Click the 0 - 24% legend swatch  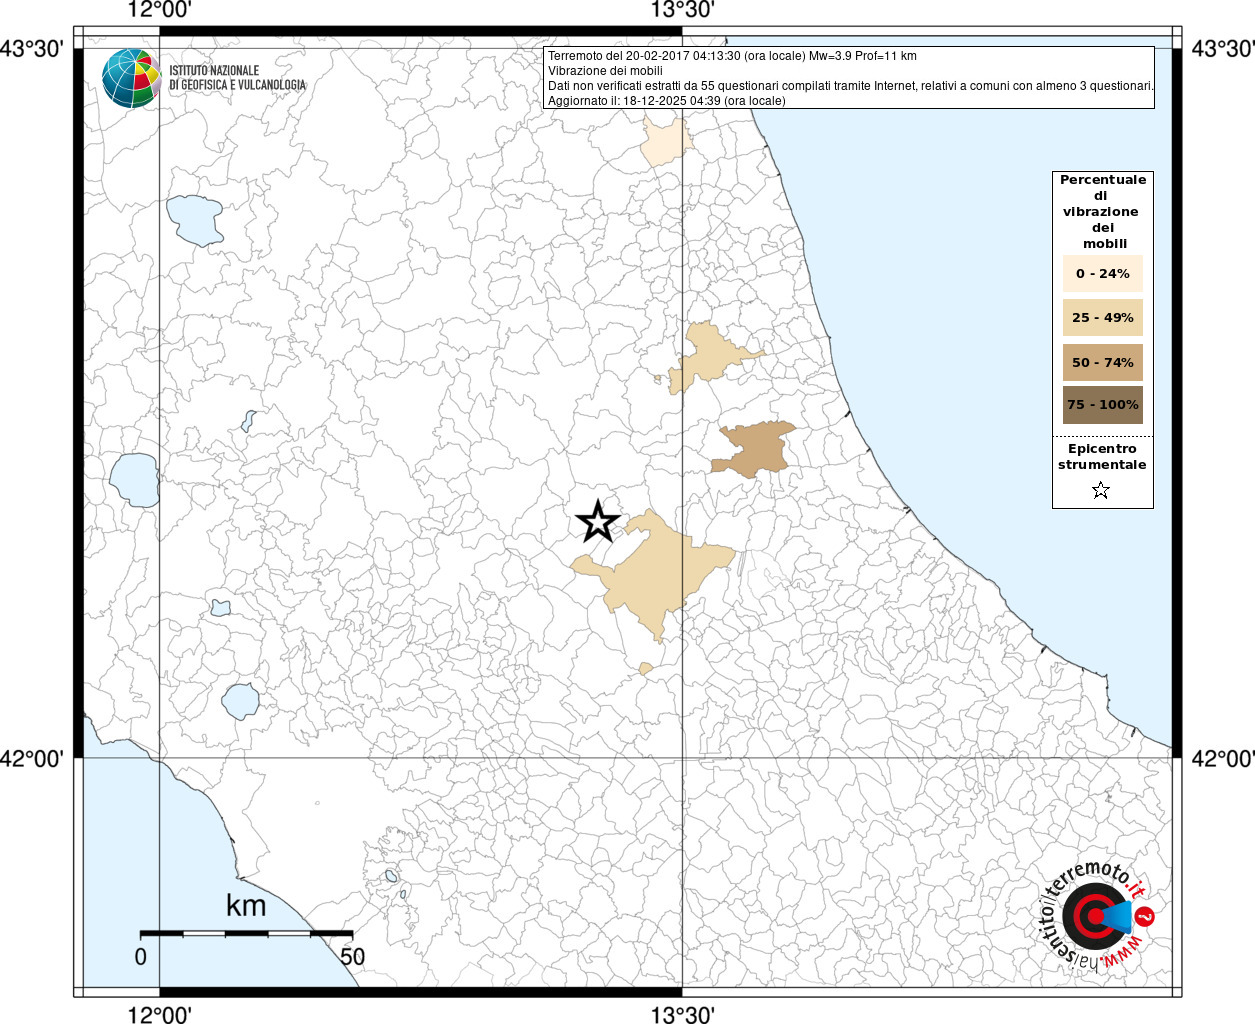1102,274
